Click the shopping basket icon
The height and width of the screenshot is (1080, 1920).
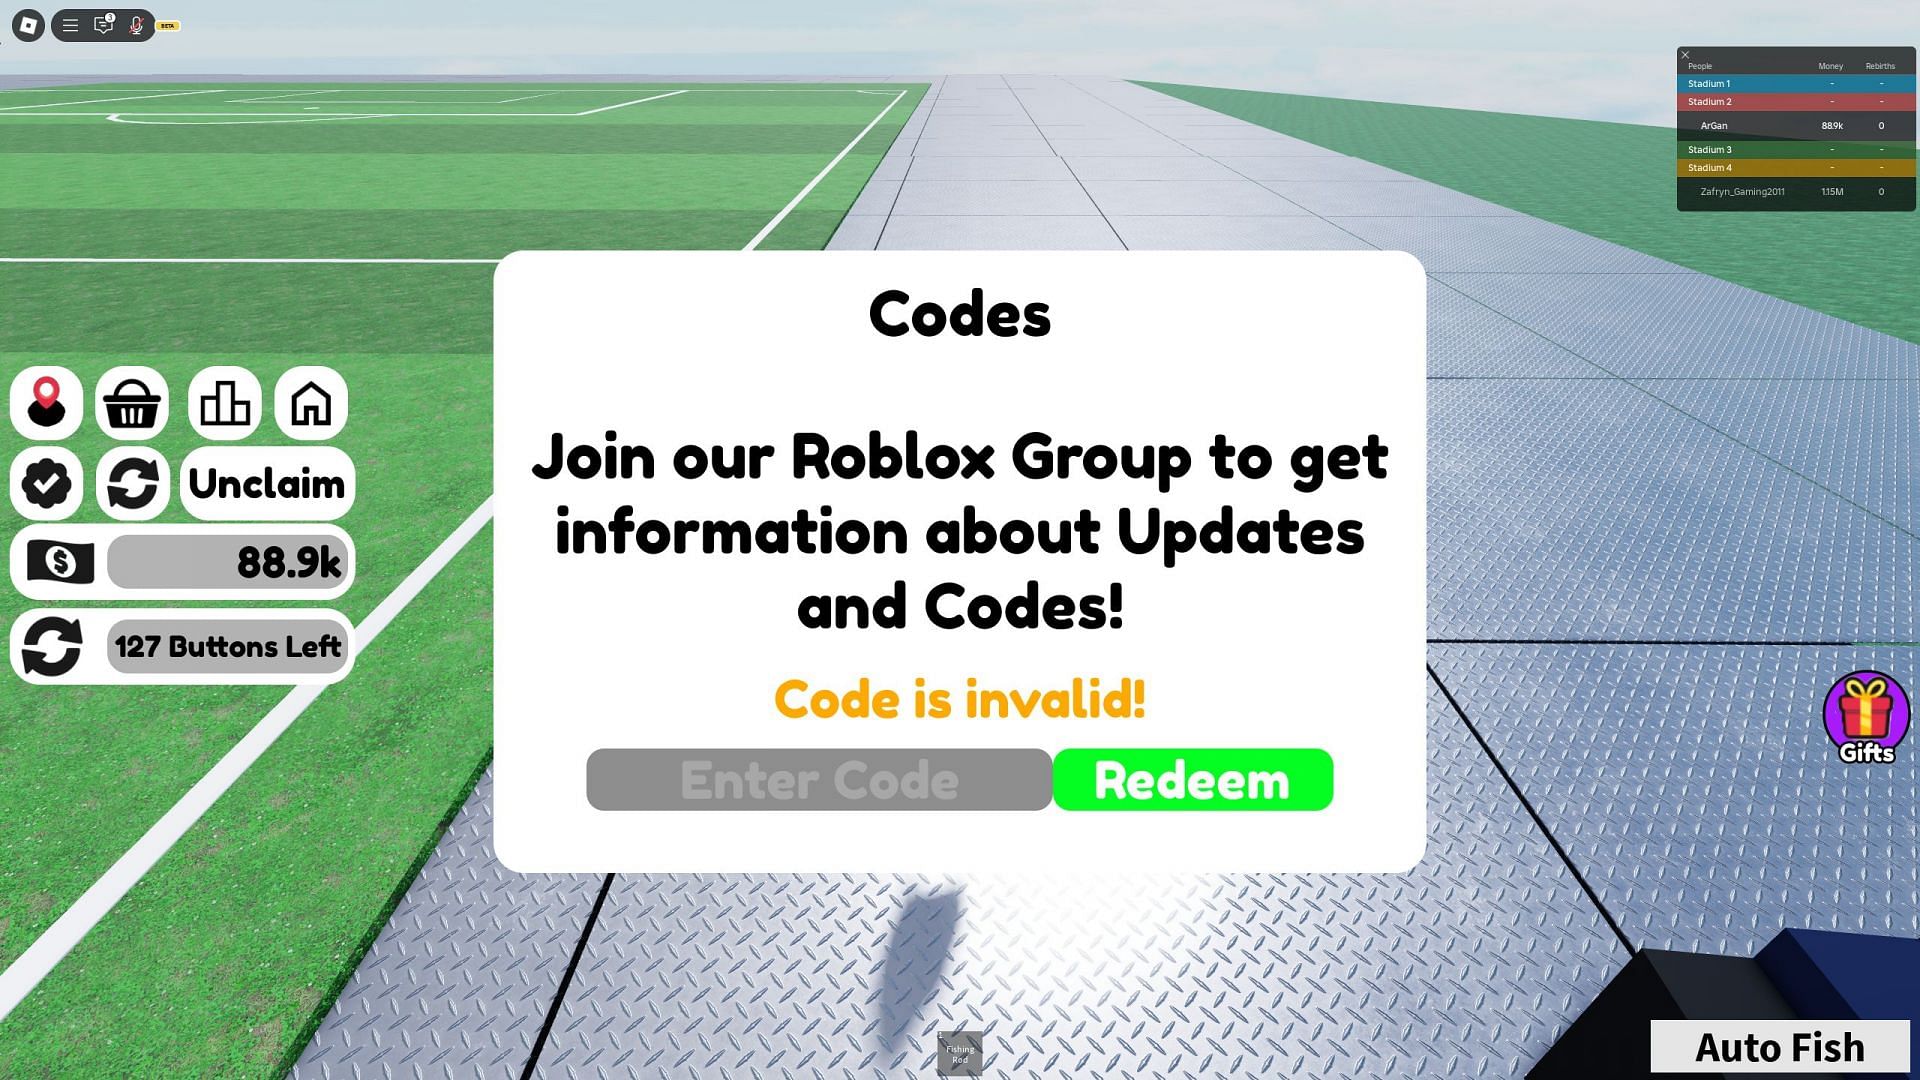coord(131,402)
